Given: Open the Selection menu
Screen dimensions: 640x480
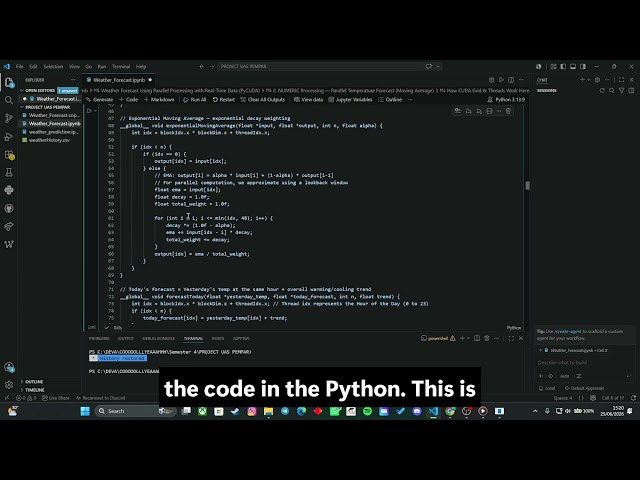Looking at the screenshot, I should 53,67.
